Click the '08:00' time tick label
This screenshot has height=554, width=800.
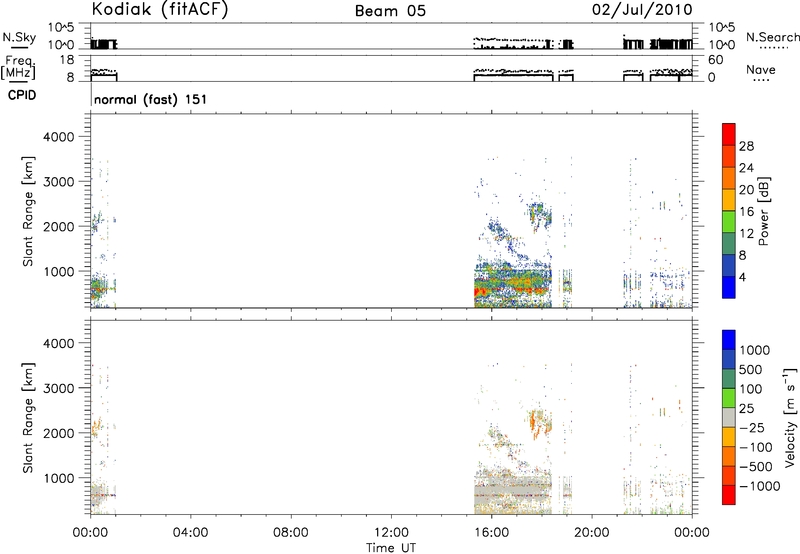[x=290, y=533]
